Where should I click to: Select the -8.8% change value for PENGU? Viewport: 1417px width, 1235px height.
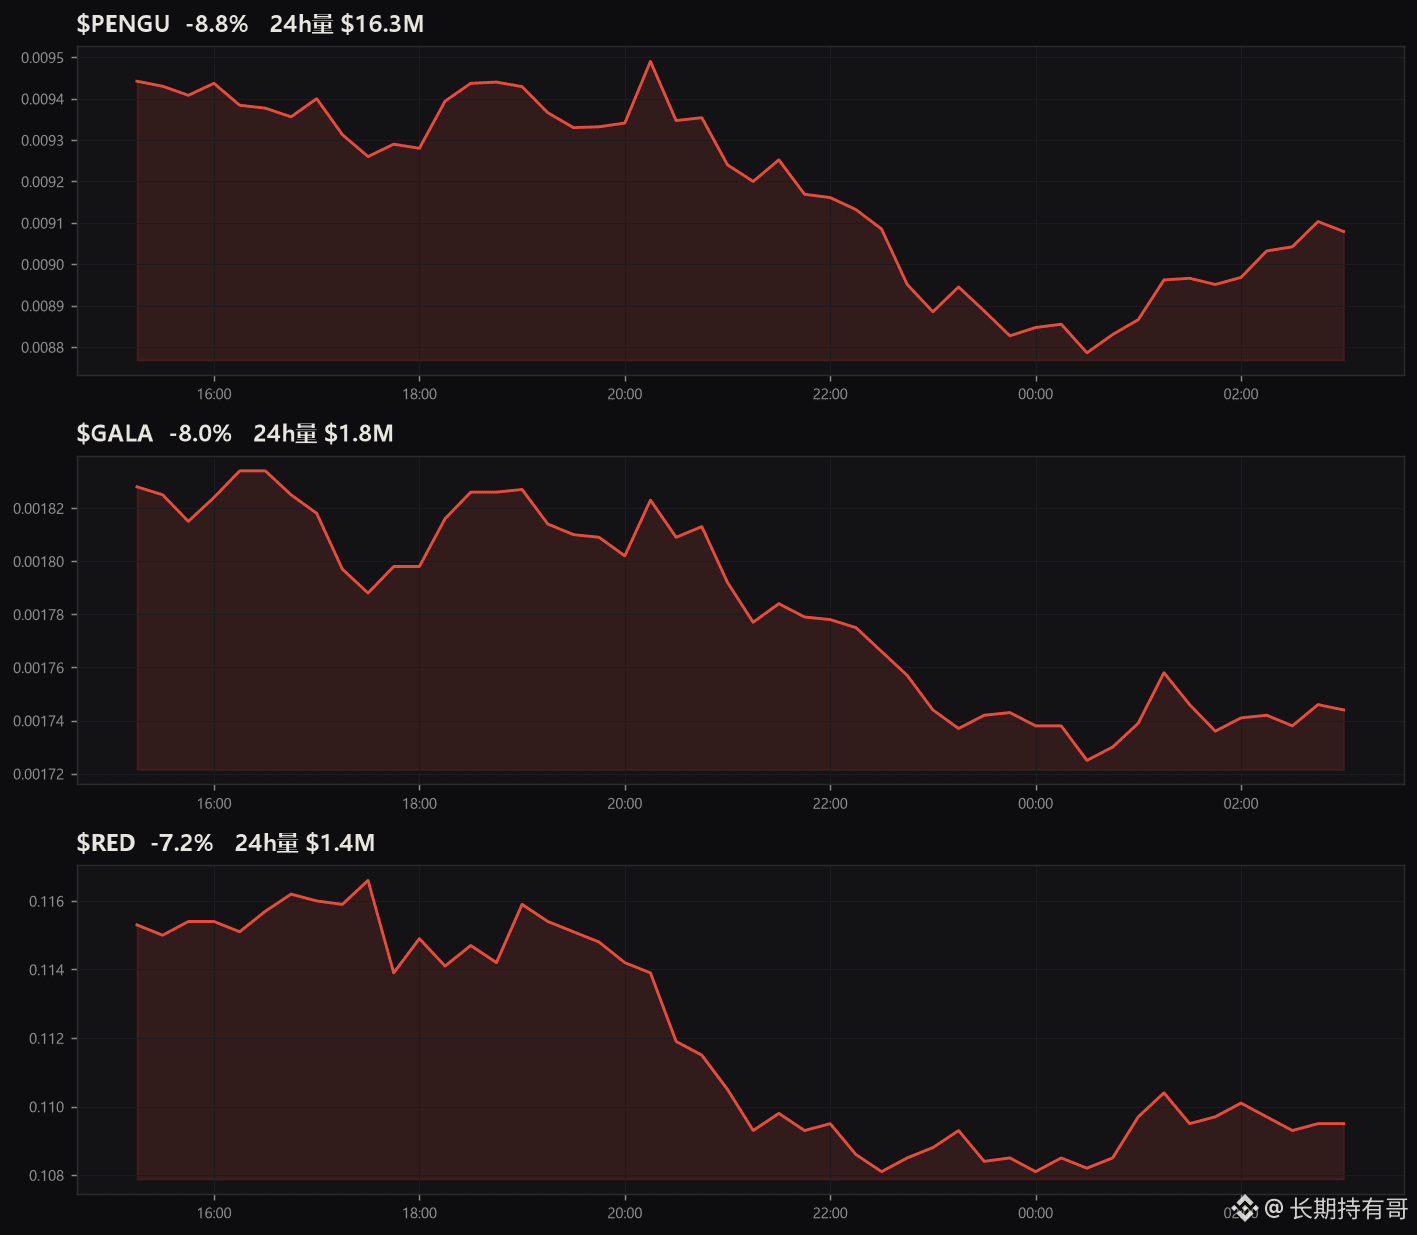pos(217,24)
